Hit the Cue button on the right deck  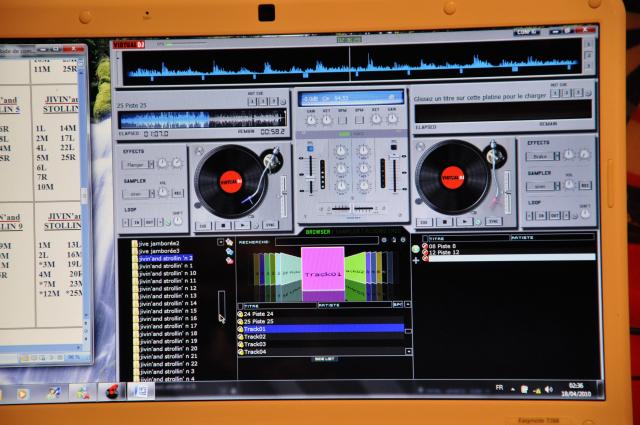click(424, 222)
